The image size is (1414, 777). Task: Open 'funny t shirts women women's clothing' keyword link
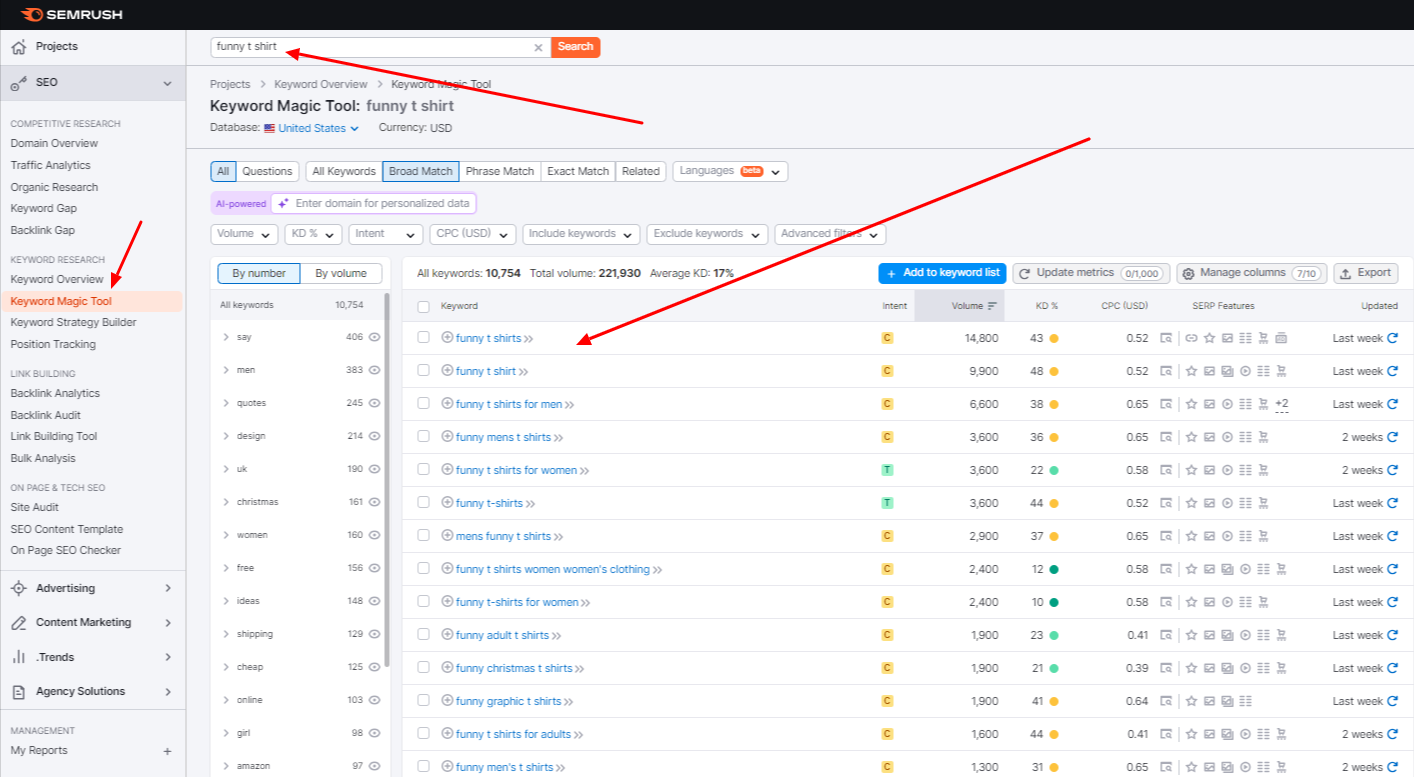point(553,569)
